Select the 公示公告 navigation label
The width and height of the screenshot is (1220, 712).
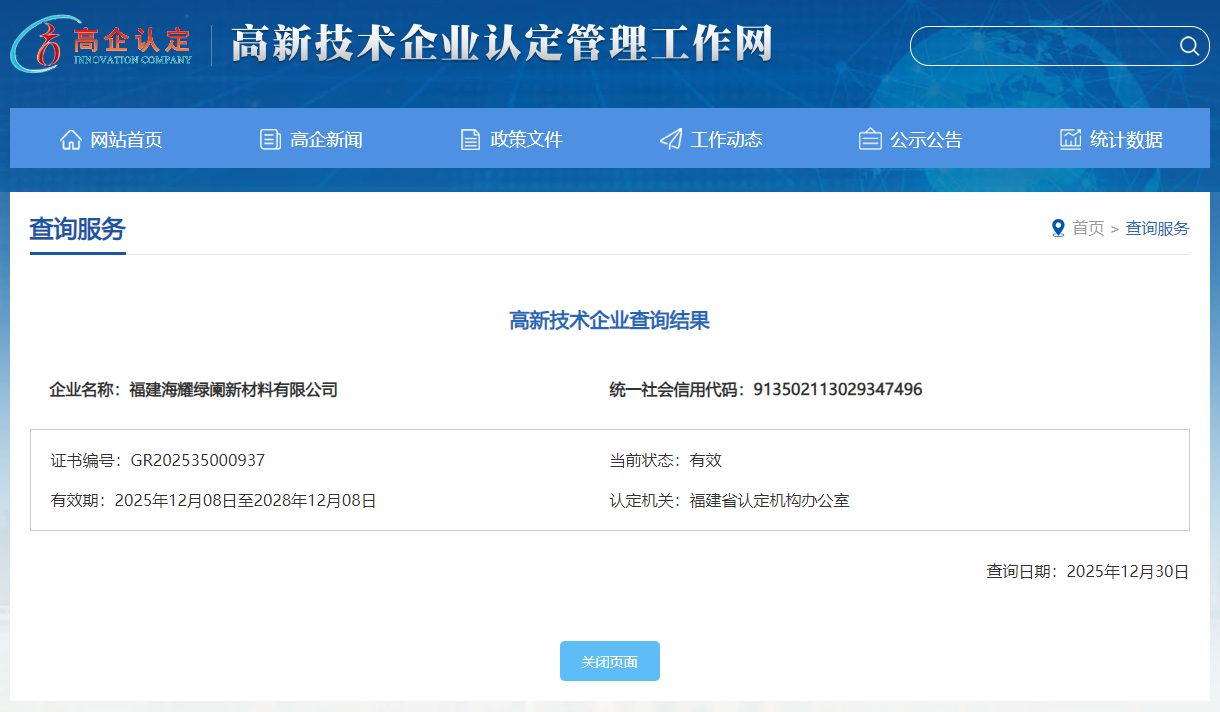926,140
